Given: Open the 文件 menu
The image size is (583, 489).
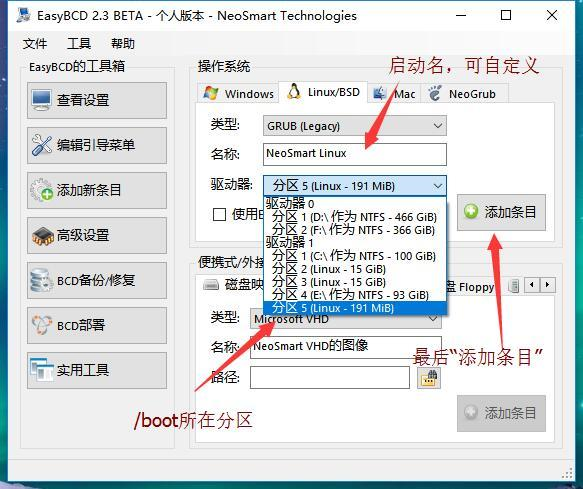Looking at the screenshot, I should click(35, 44).
